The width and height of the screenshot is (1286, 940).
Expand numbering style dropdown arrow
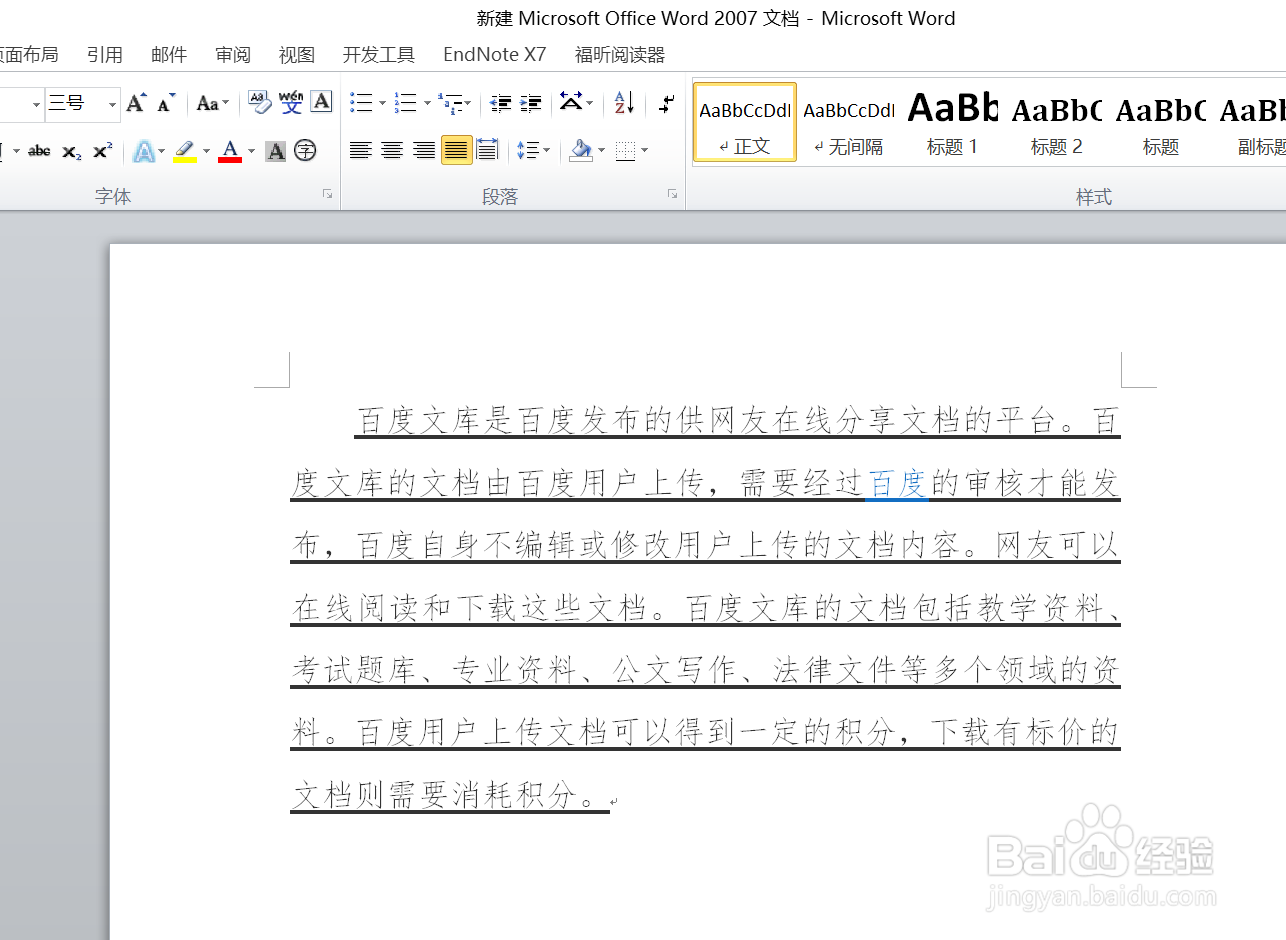click(427, 102)
